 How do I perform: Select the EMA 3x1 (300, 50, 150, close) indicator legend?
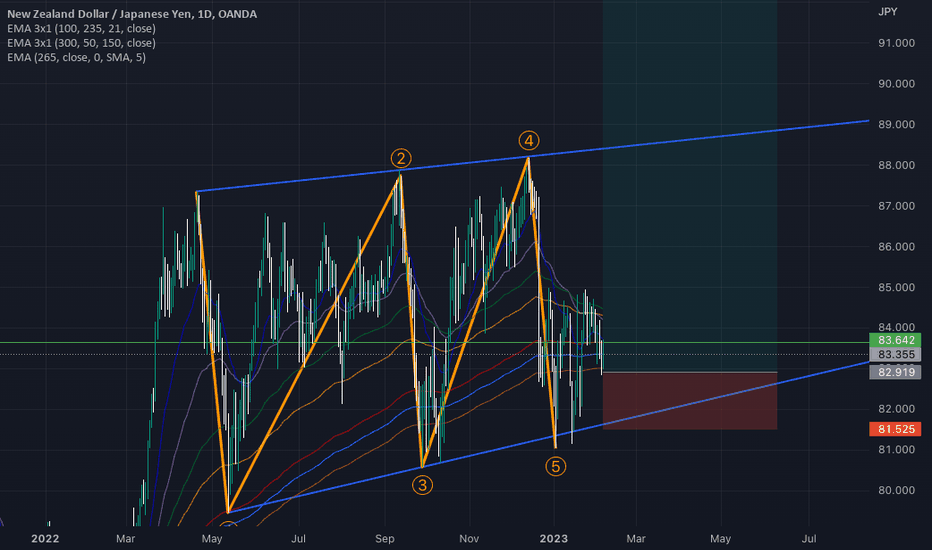81,43
